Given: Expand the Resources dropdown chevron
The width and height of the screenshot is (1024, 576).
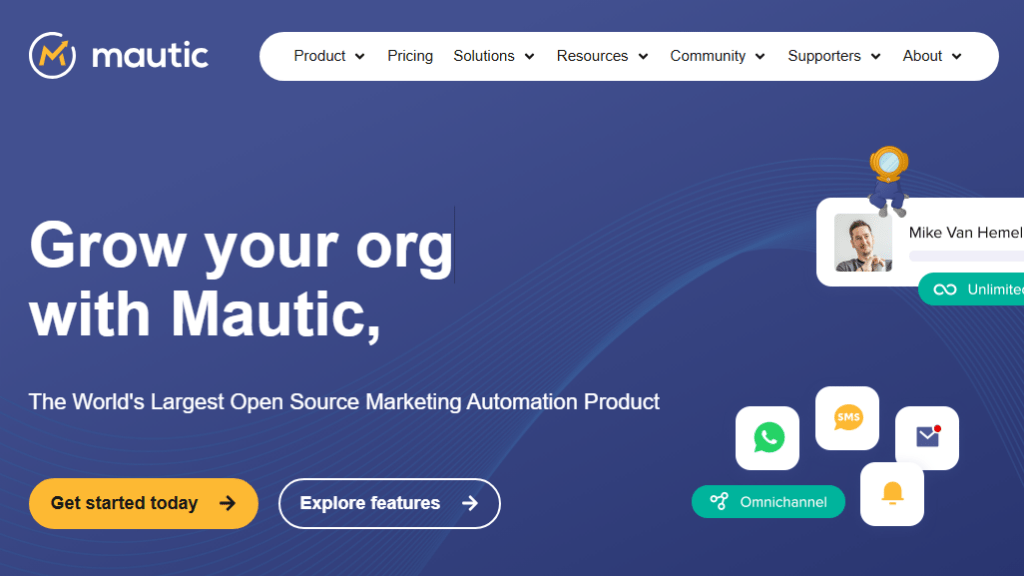Looking at the screenshot, I should [x=643, y=57].
